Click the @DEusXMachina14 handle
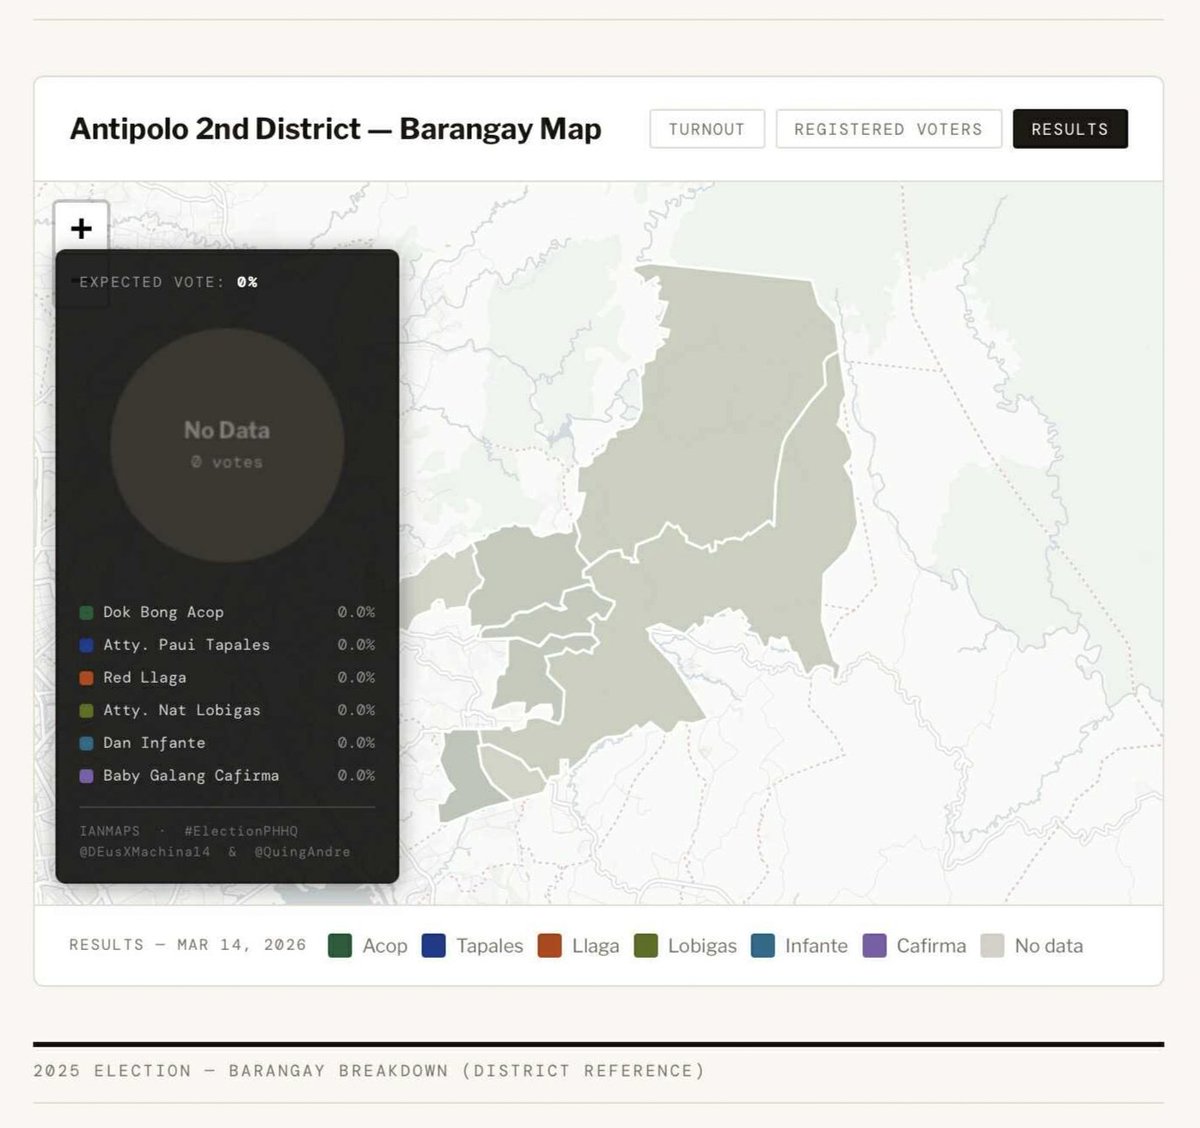Screen dimensions: 1200x1128 pos(145,852)
